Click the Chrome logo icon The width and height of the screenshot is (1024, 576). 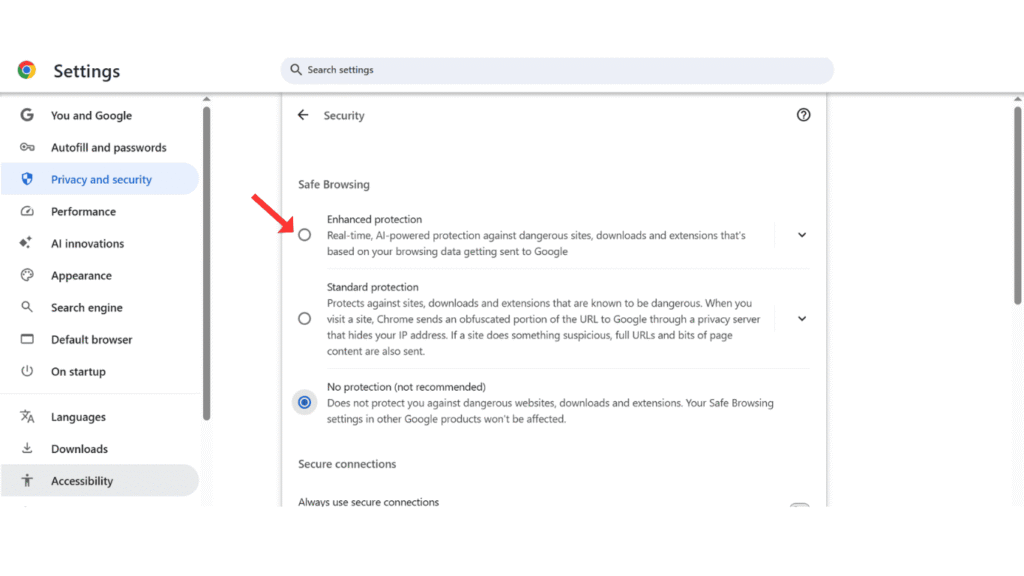(28, 70)
